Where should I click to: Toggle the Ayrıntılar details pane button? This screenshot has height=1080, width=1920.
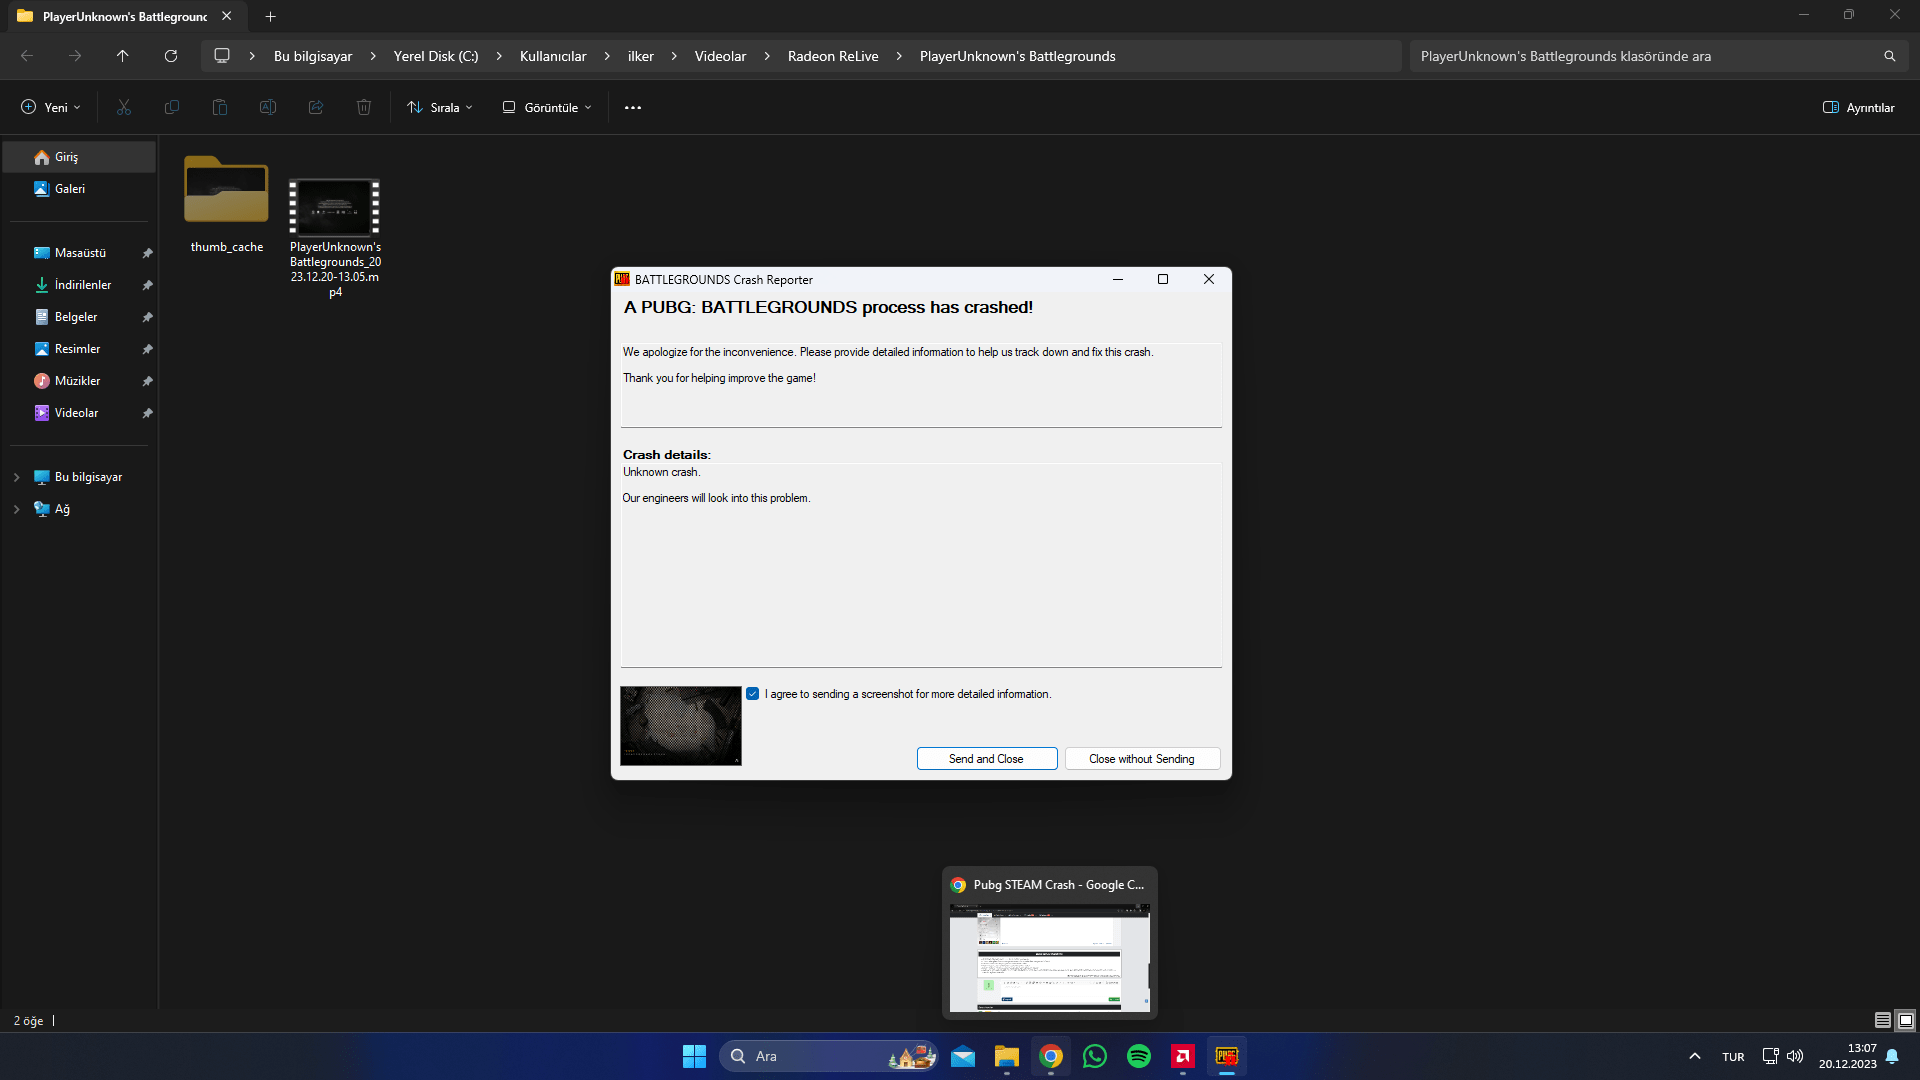point(1859,107)
